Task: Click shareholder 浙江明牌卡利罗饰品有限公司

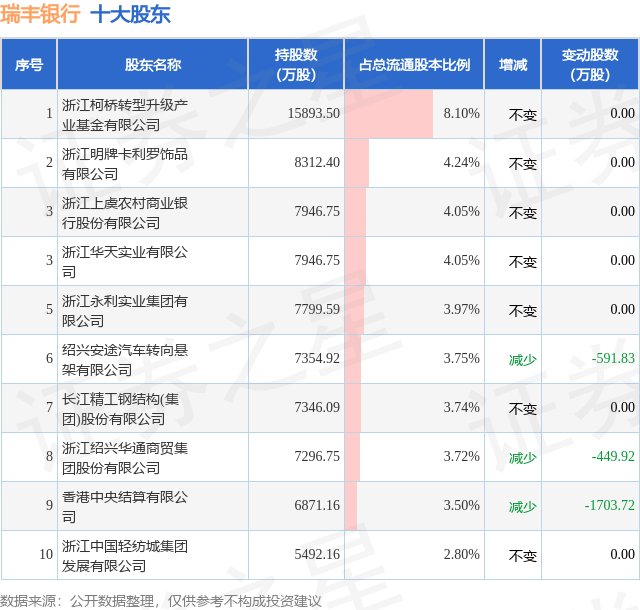Action: pyautogui.click(x=125, y=164)
